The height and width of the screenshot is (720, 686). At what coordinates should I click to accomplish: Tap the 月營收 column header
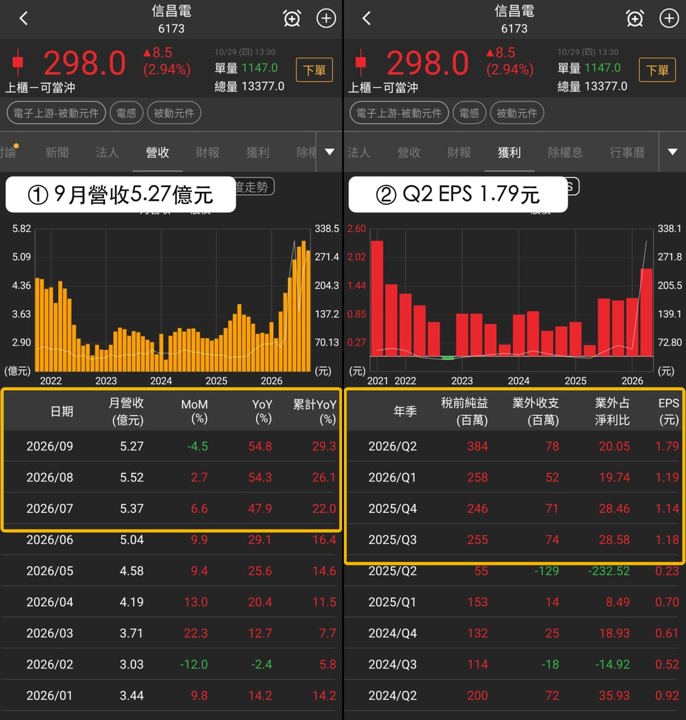point(126,411)
